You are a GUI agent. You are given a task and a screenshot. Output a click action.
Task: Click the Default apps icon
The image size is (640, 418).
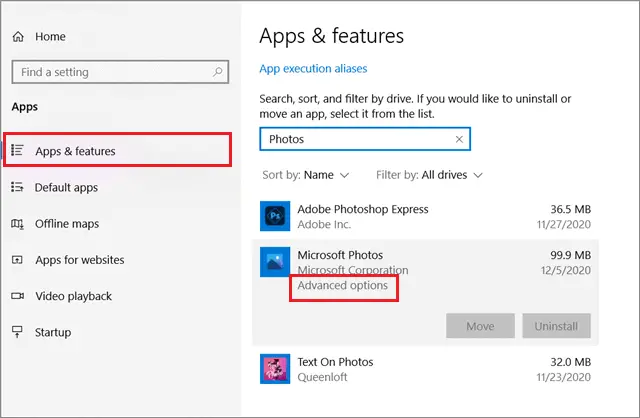point(17,187)
